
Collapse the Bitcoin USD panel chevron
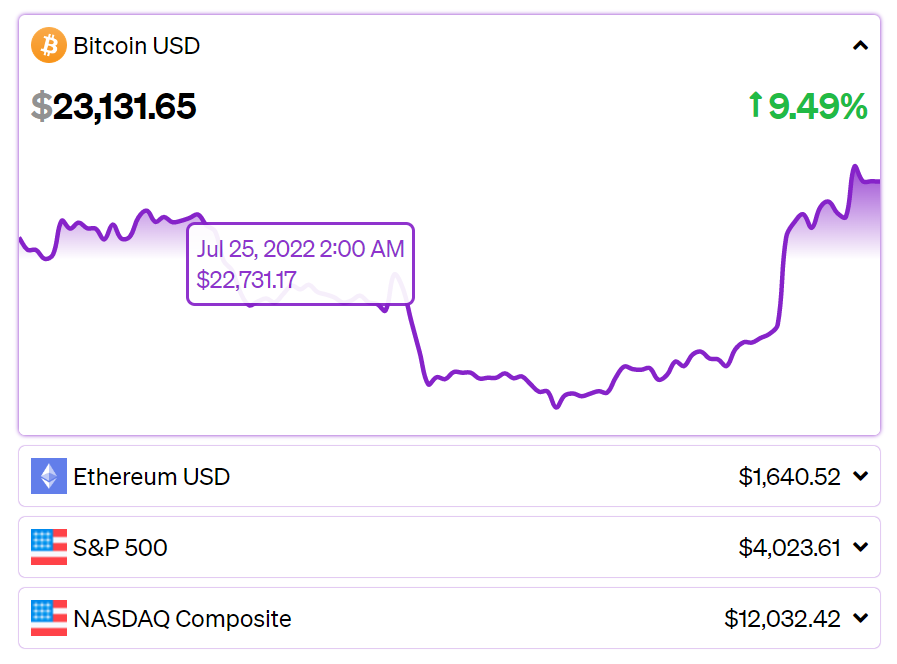860,46
